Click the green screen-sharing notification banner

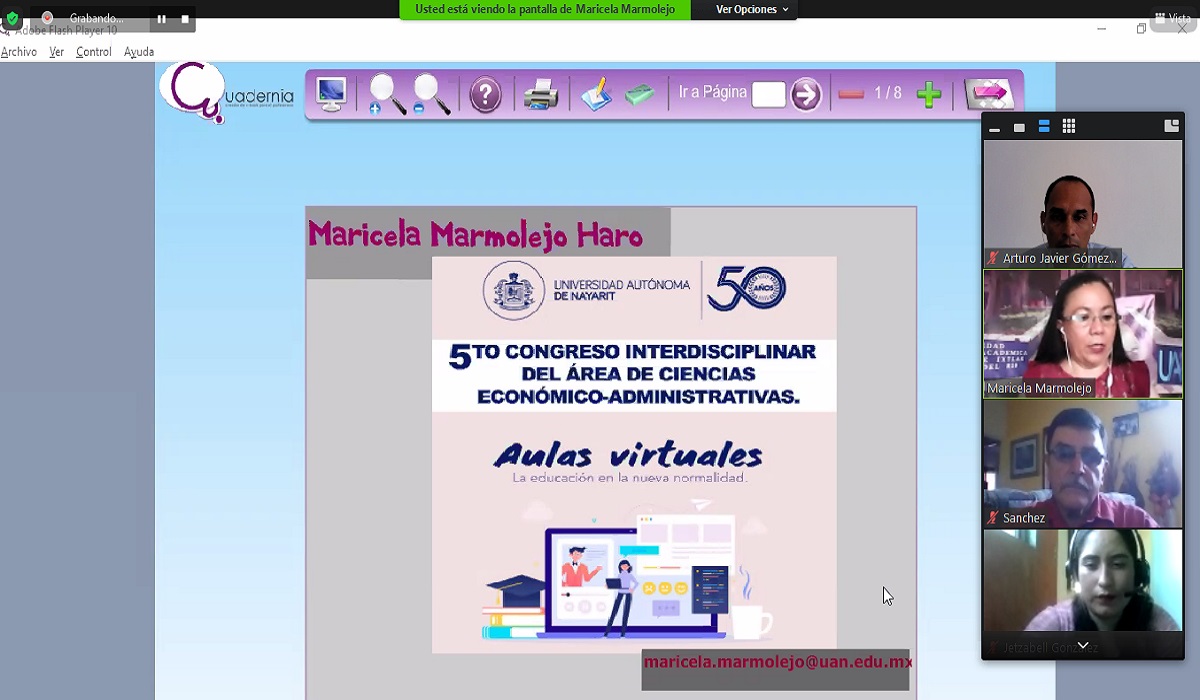coord(545,9)
